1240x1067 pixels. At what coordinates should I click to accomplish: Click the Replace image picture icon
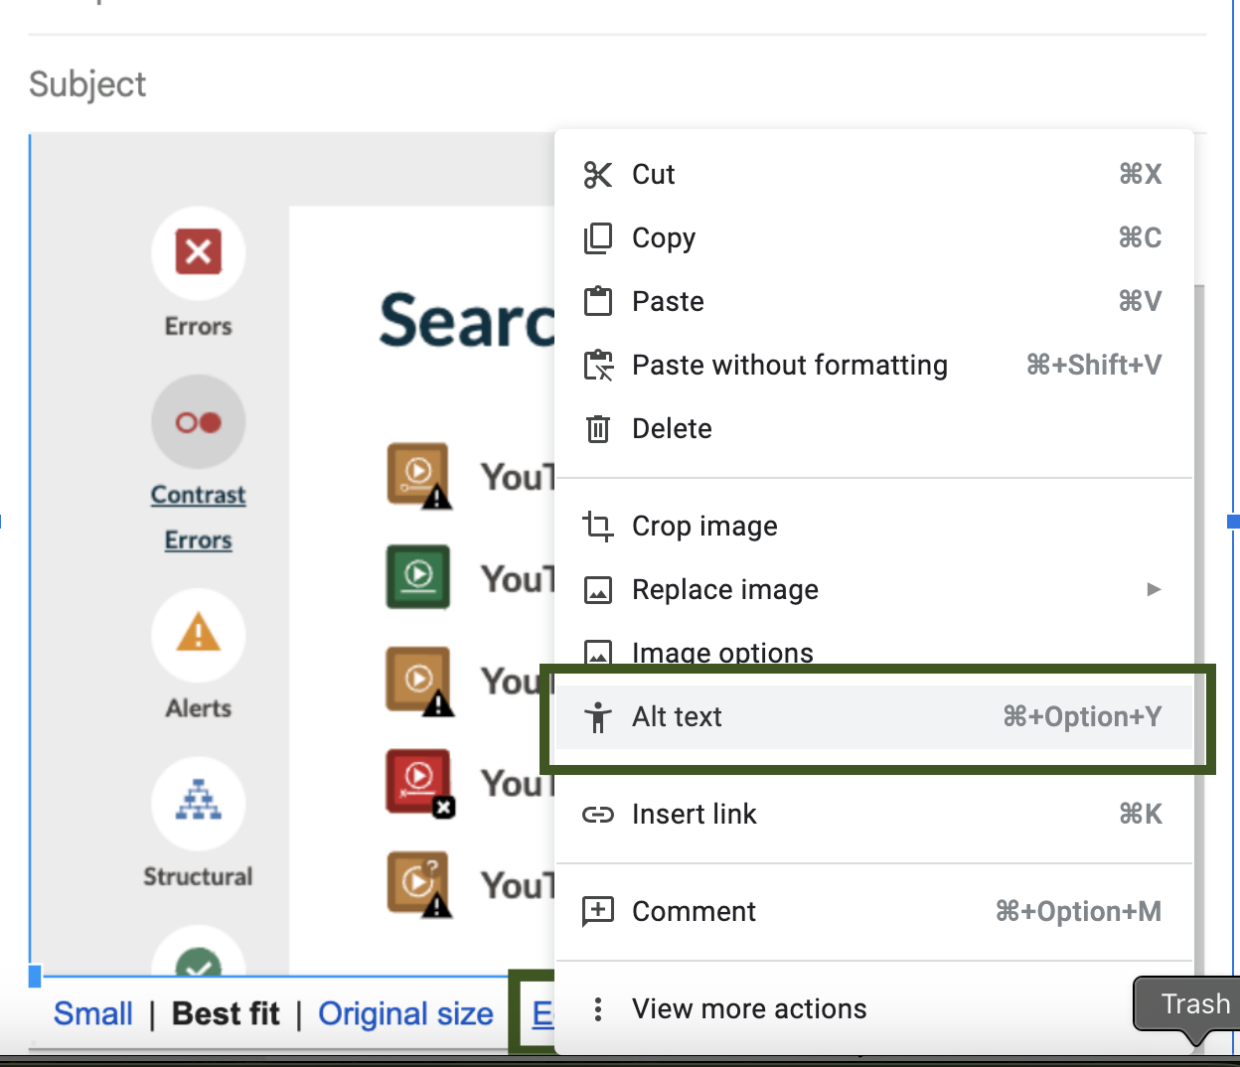pyautogui.click(x=599, y=590)
